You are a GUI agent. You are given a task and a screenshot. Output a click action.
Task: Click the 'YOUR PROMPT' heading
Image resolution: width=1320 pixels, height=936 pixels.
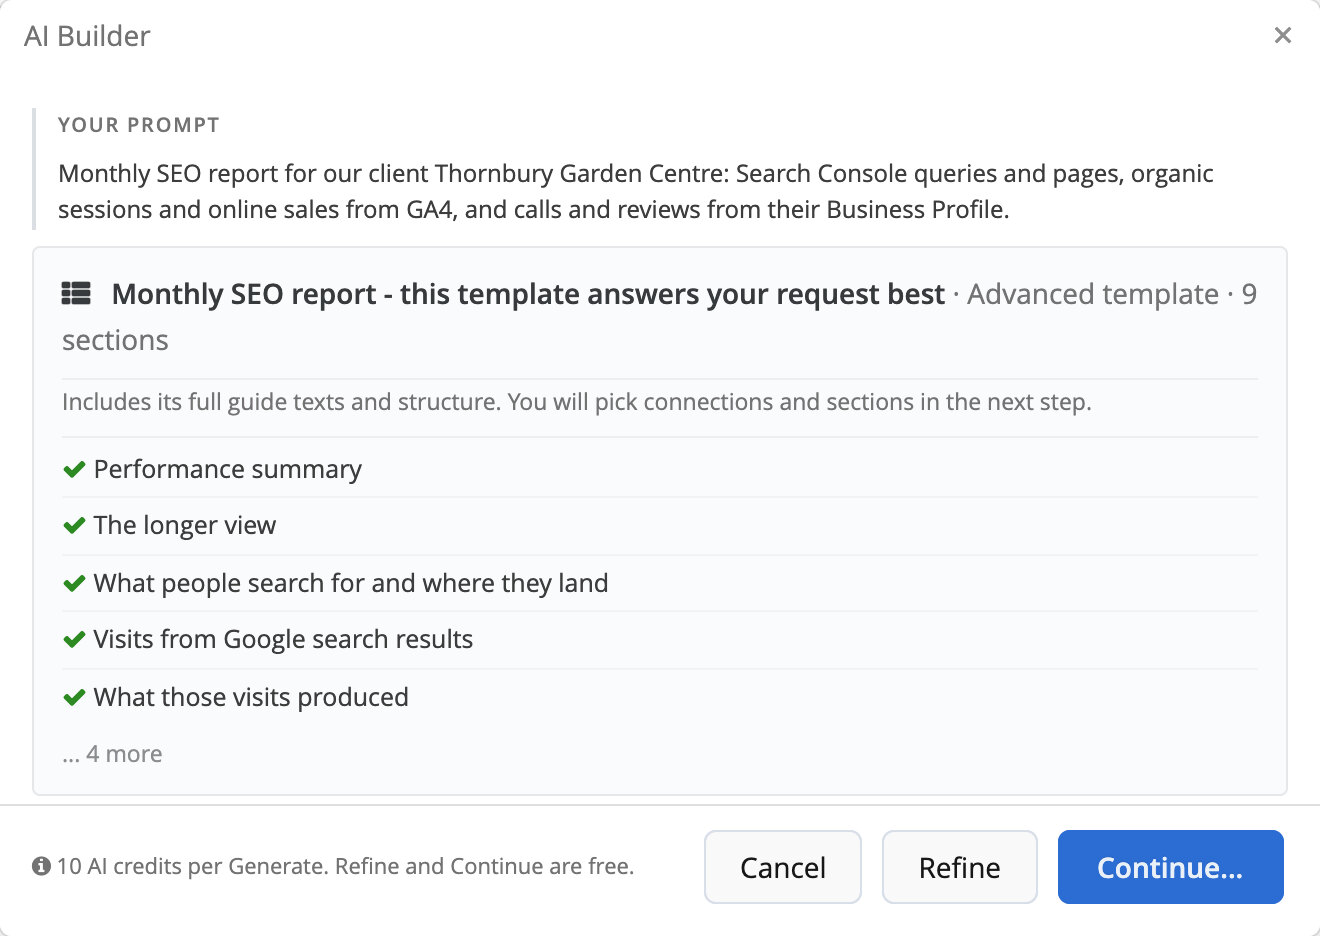click(139, 125)
